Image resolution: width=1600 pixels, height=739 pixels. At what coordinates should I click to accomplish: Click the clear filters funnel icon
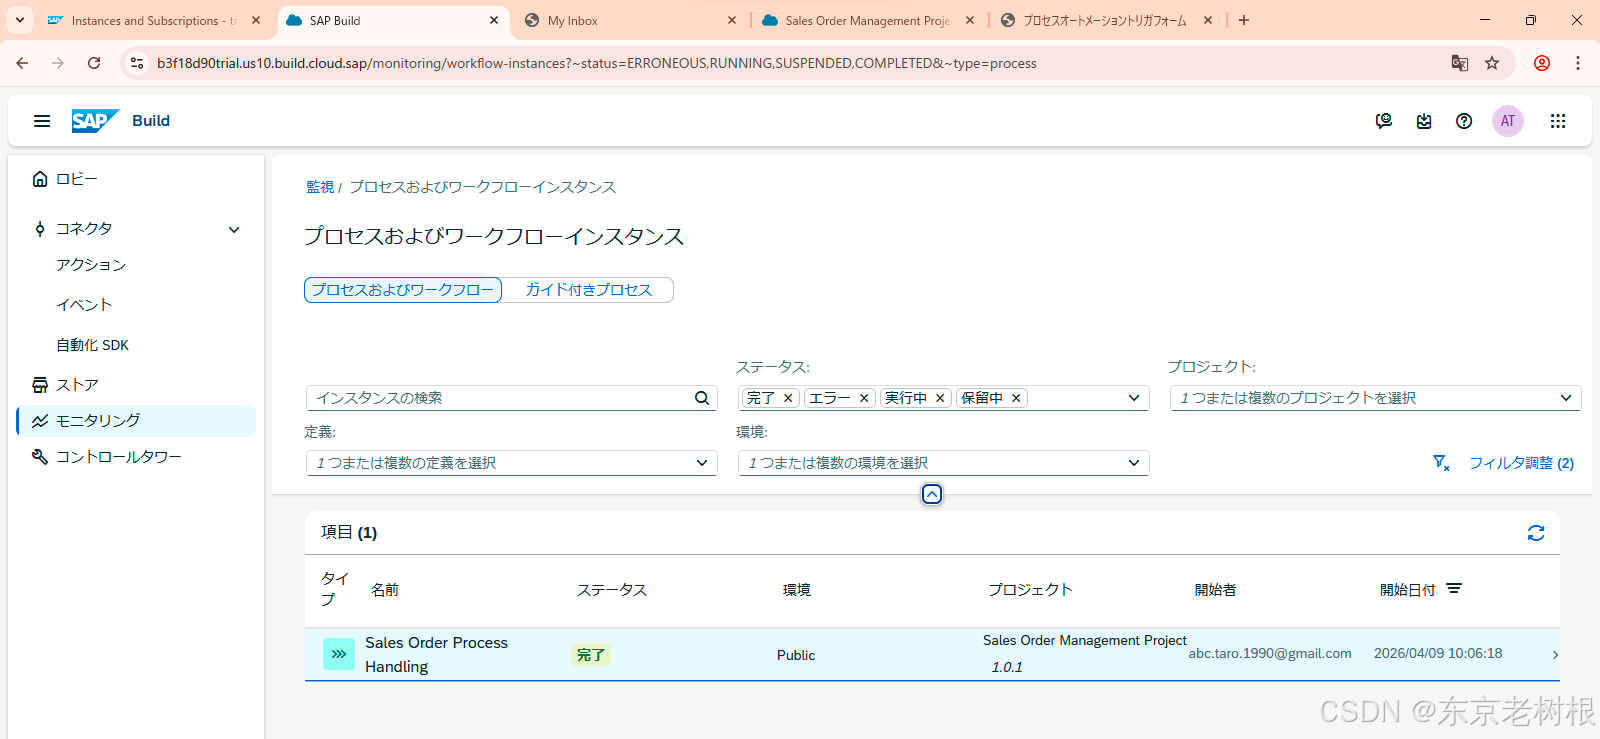pos(1441,463)
